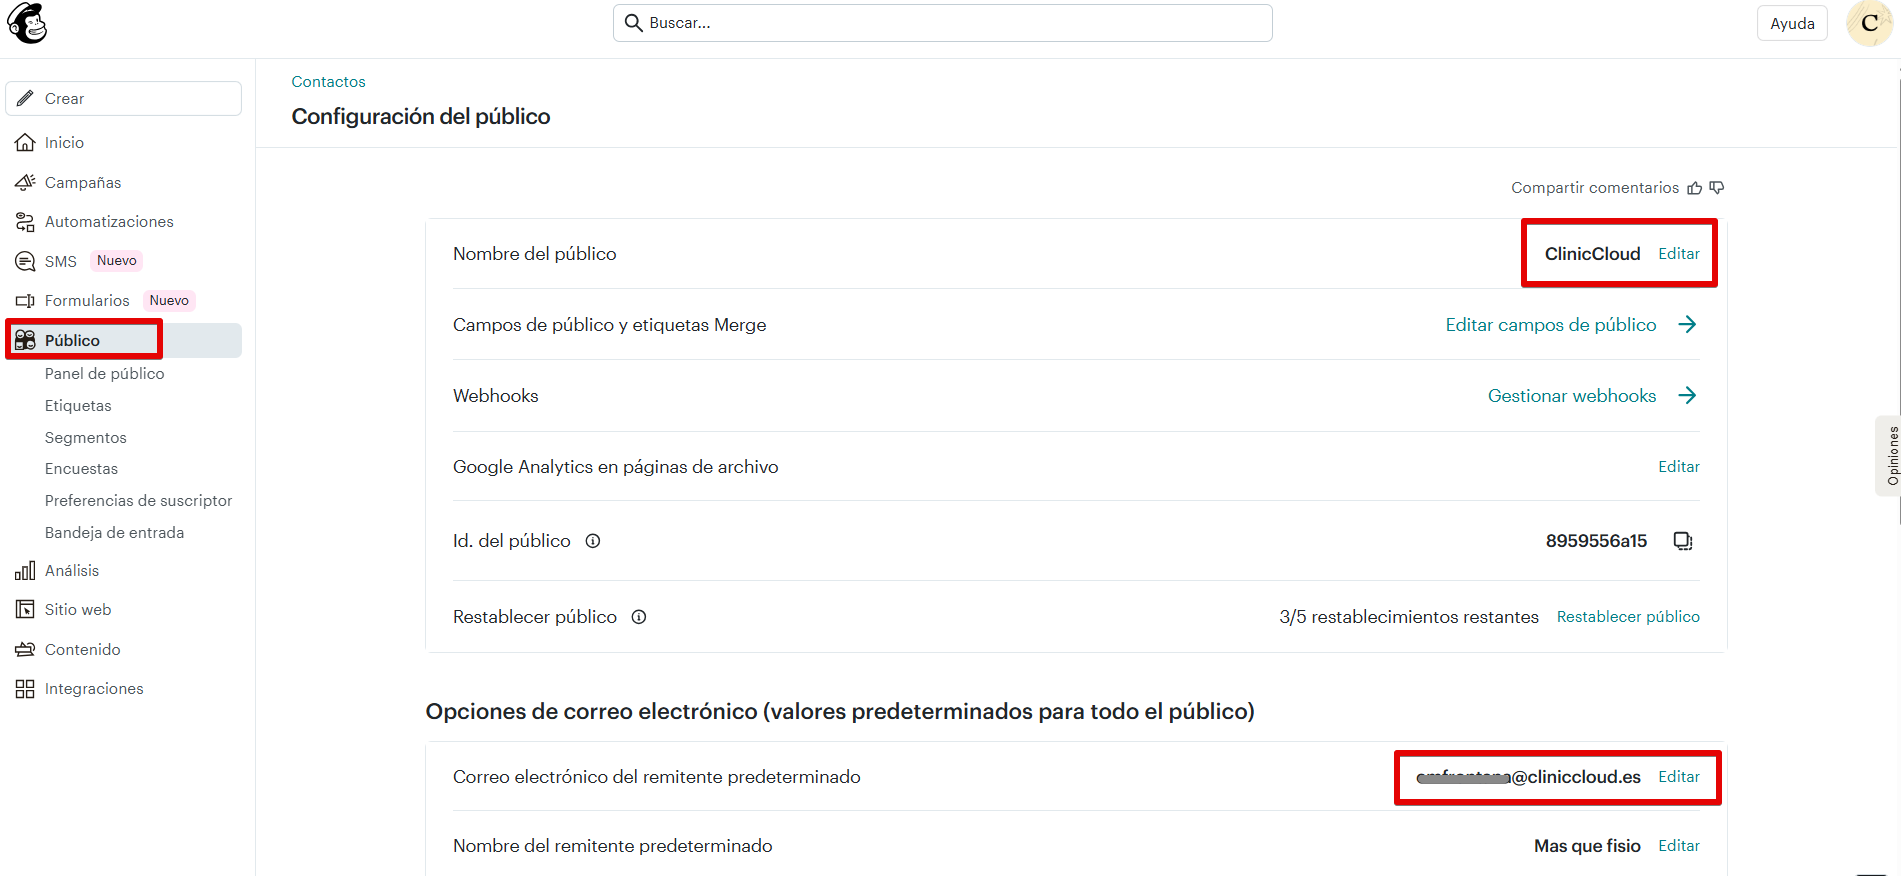Screen dimensions: 1901x876
Task: Click the Restablecer público link
Action: click(x=1628, y=617)
